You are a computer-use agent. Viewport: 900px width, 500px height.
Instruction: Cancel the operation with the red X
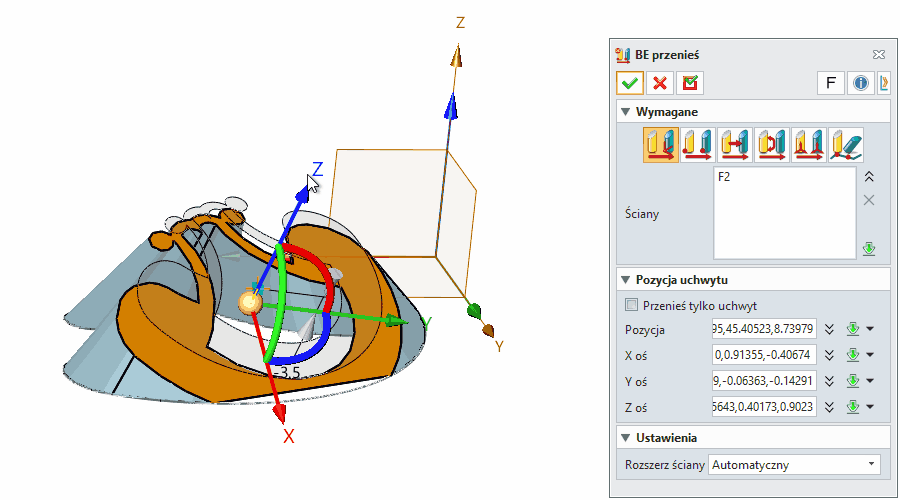[659, 83]
